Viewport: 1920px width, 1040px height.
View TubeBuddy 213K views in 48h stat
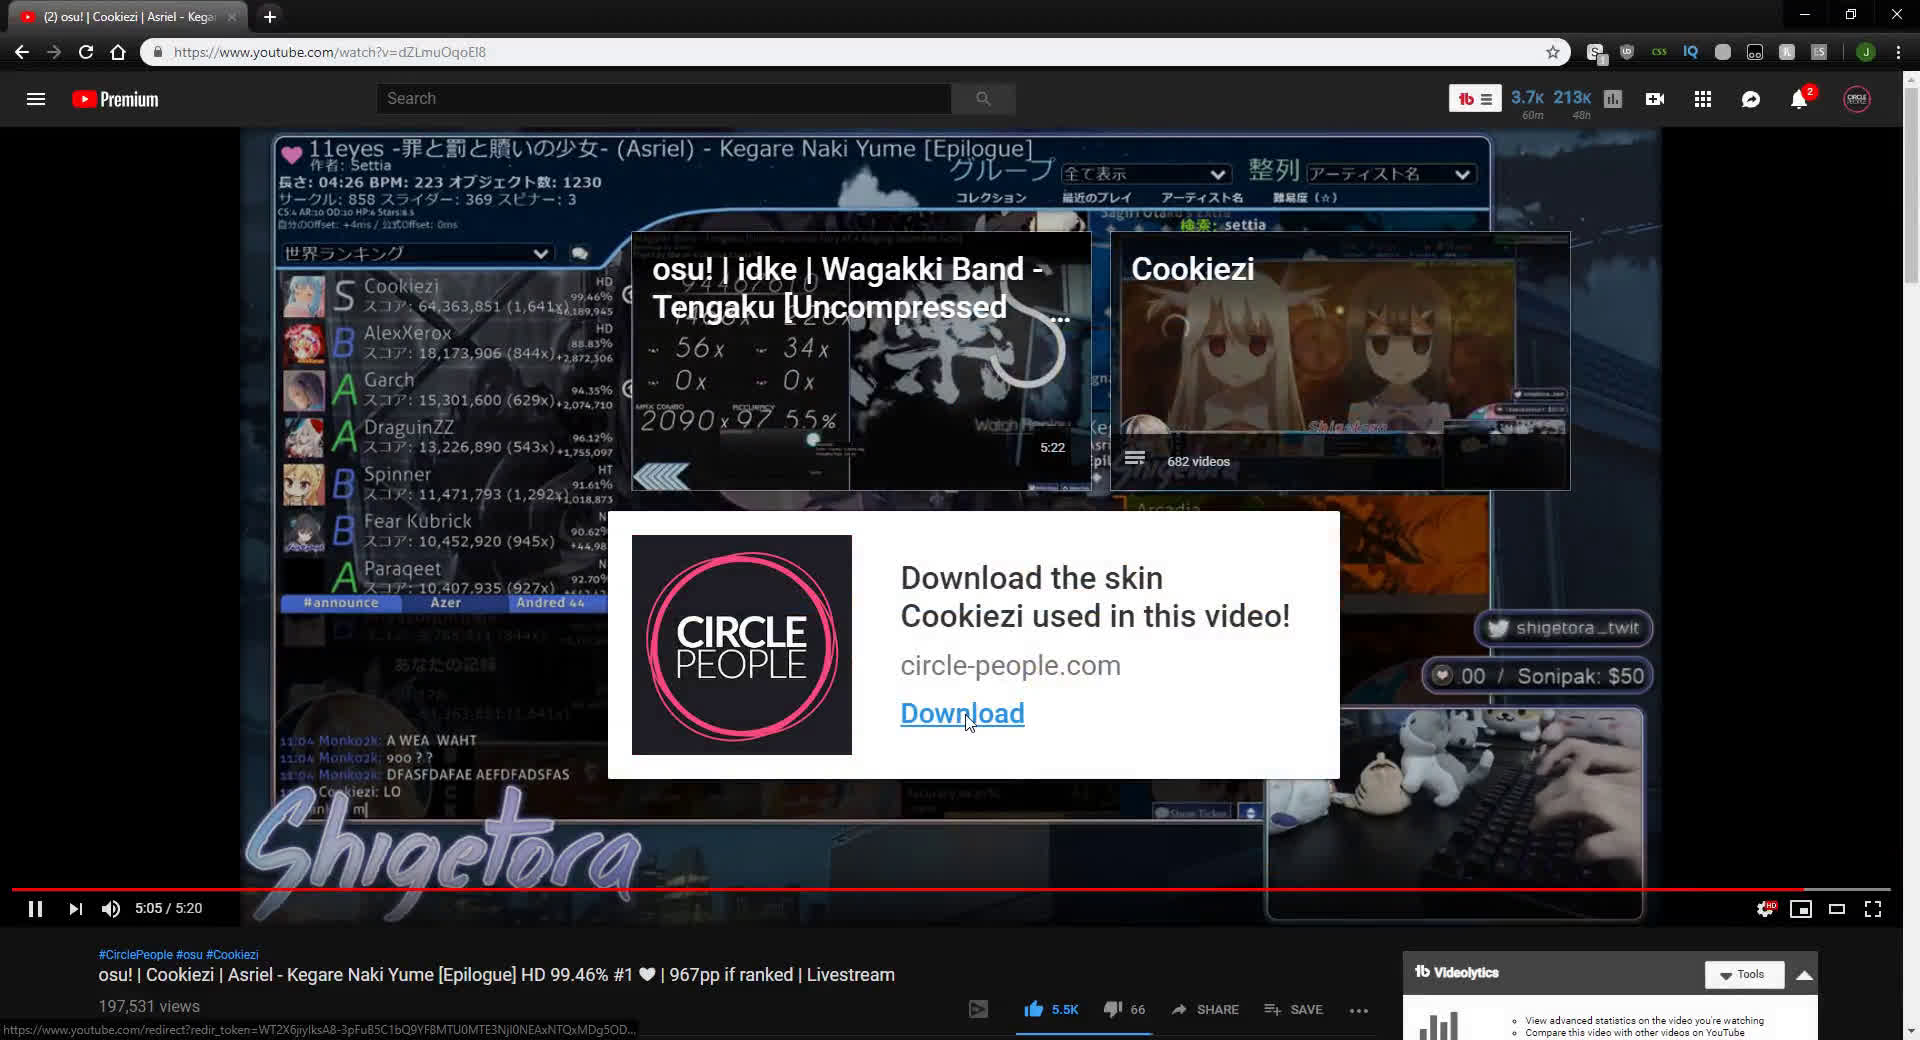[1572, 103]
